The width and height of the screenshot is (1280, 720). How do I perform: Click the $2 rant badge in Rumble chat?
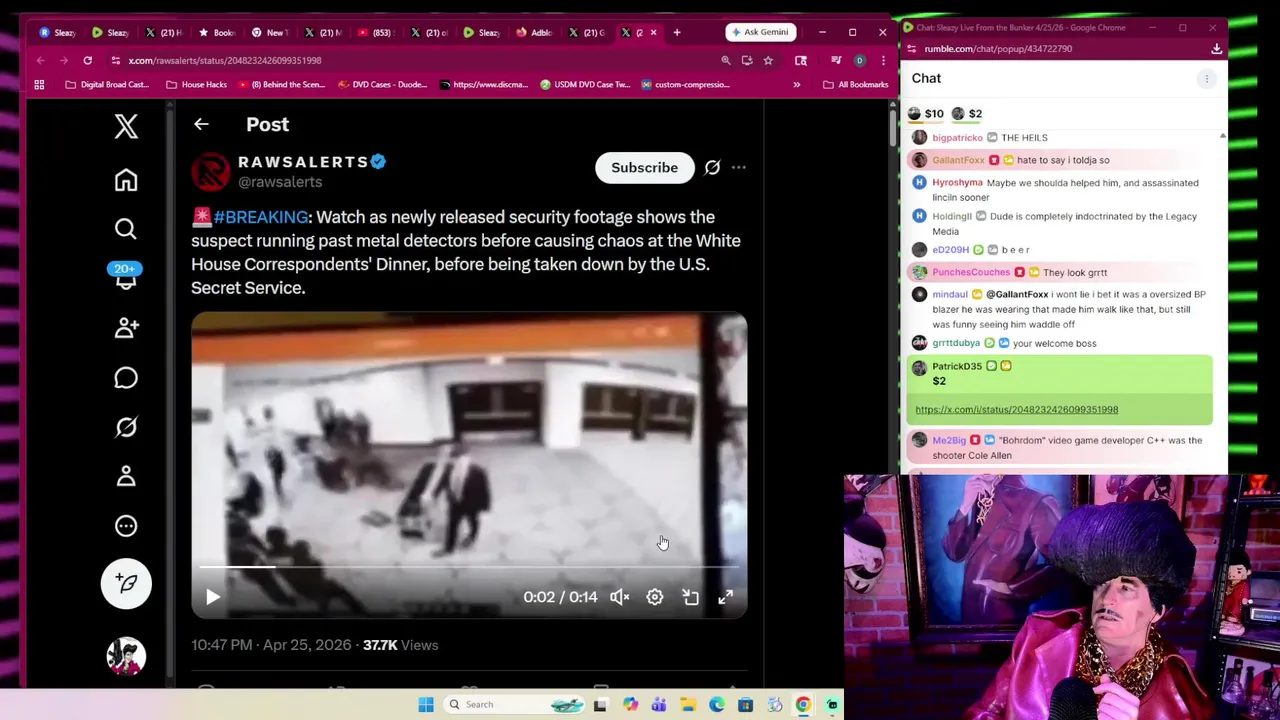coord(967,114)
